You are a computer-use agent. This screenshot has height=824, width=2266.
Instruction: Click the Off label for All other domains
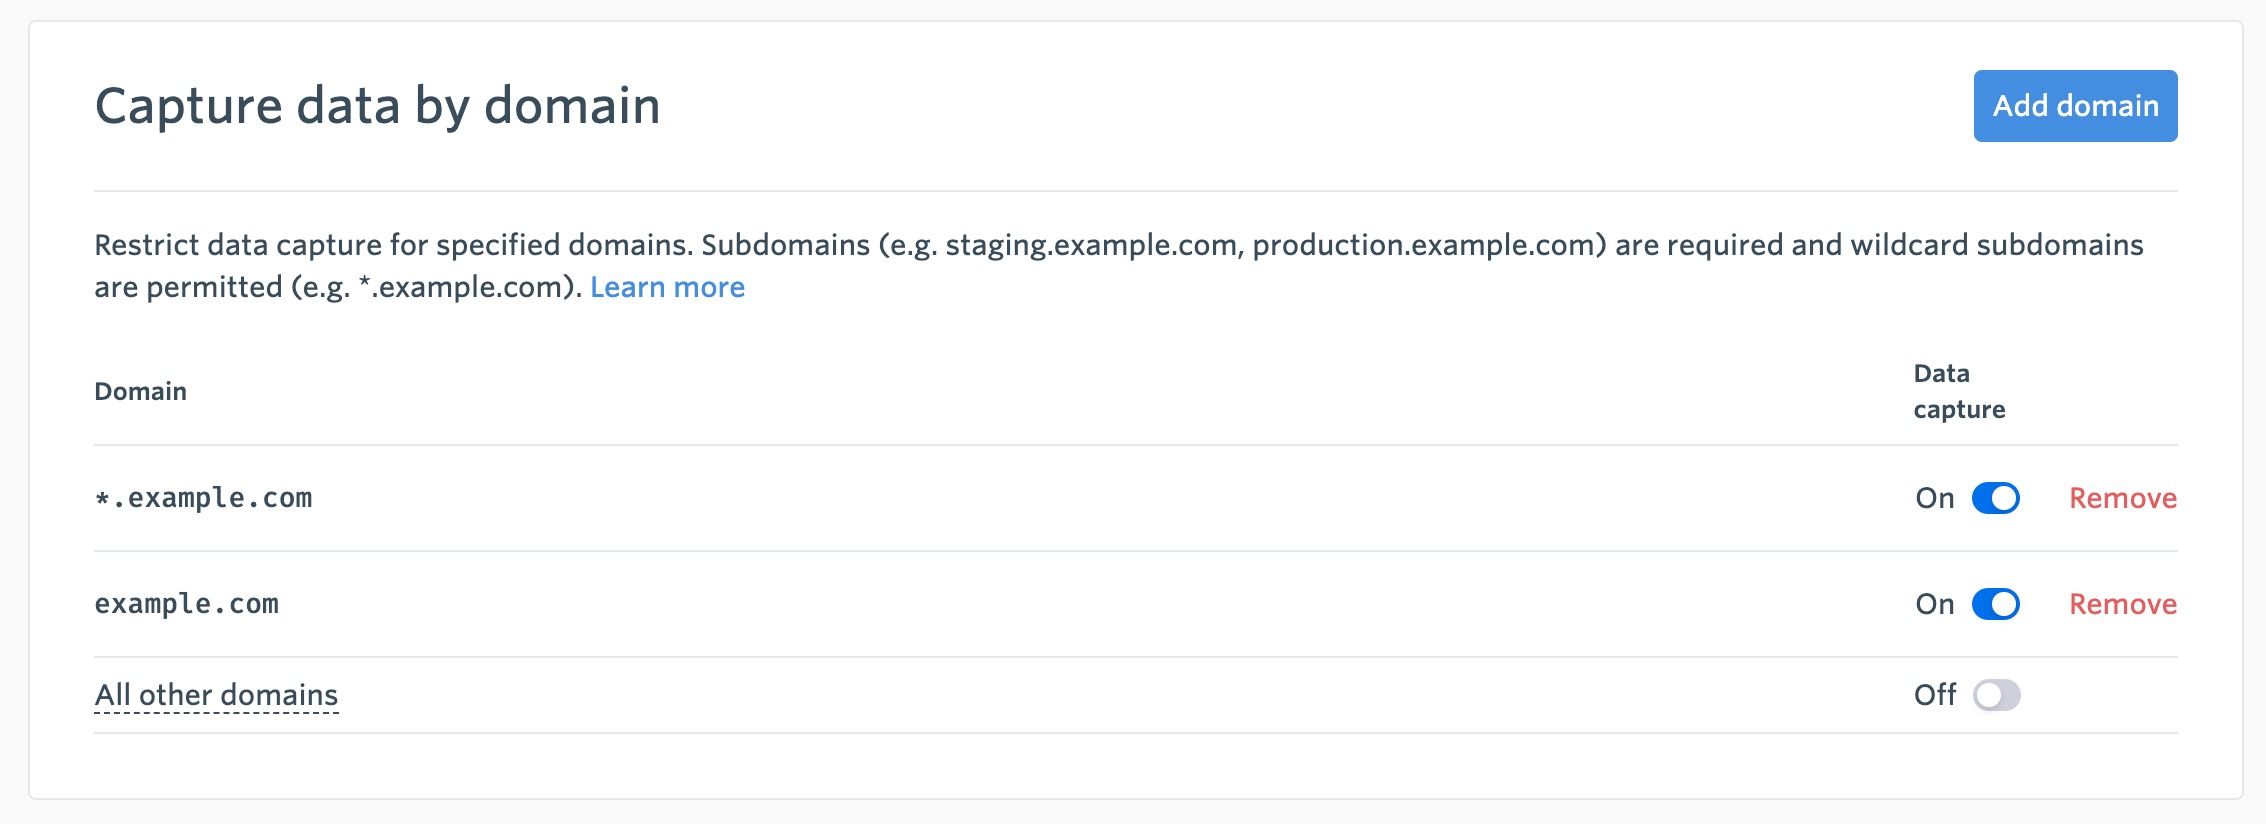(1934, 695)
